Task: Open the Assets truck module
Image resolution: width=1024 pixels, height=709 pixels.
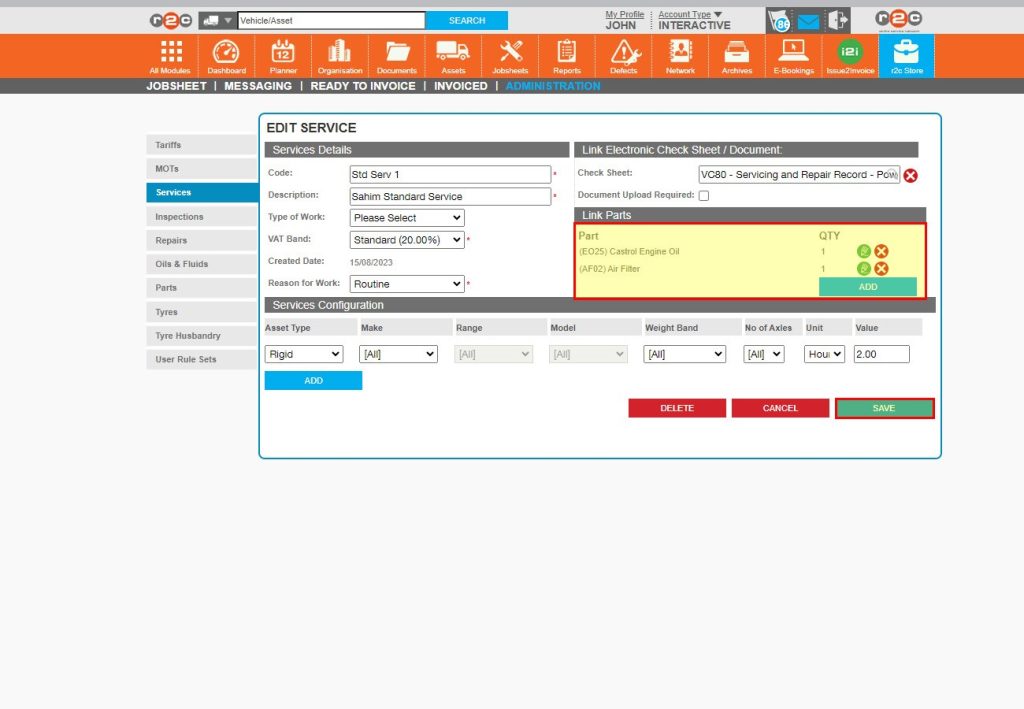Action: tap(453, 56)
